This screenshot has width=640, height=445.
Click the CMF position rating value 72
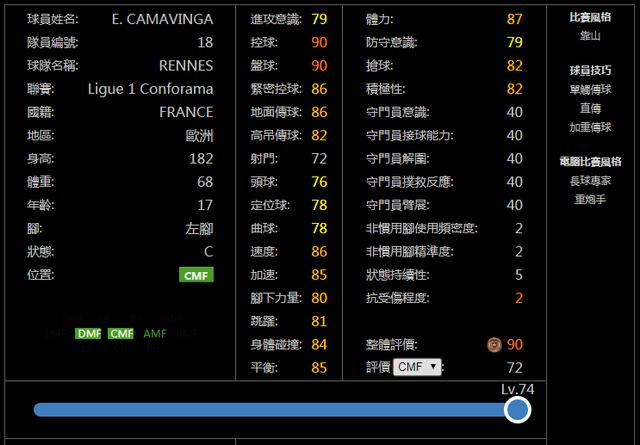[x=514, y=368]
